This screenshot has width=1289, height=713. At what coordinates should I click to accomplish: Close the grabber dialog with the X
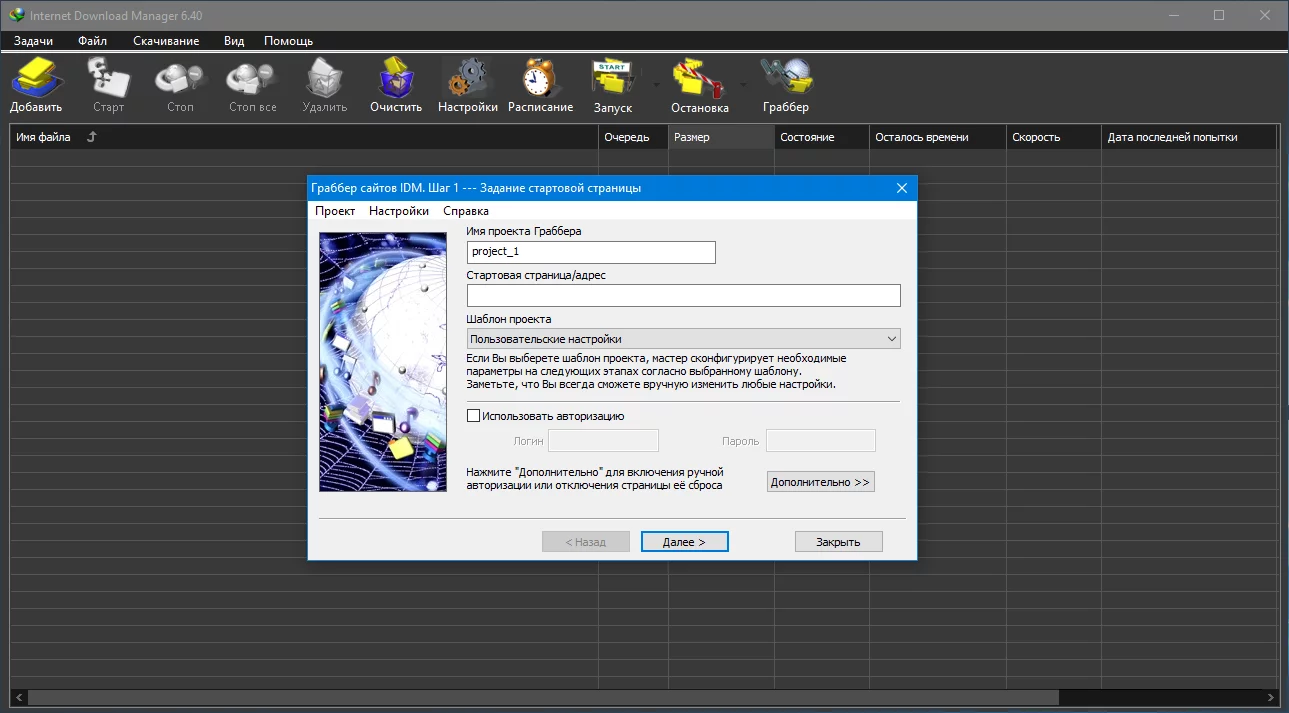pos(901,188)
